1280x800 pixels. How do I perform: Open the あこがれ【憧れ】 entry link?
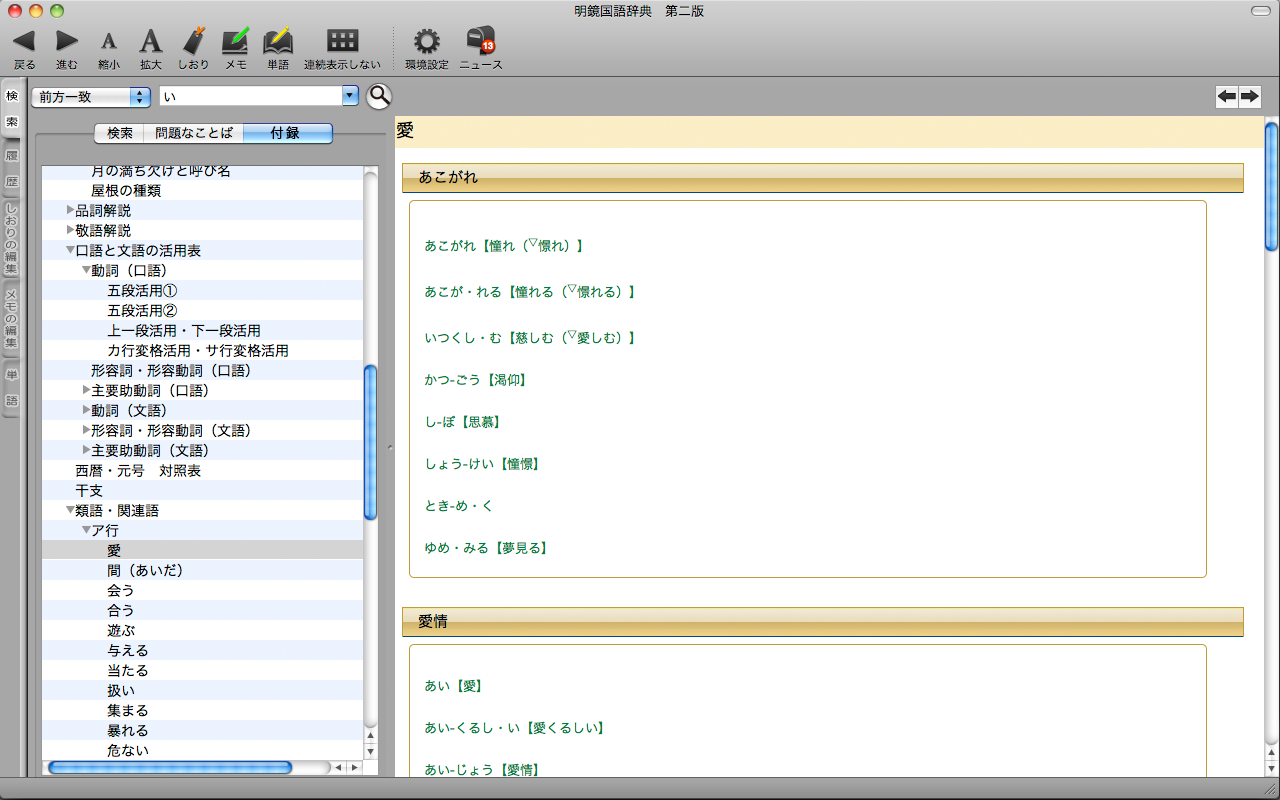click(x=503, y=245)
